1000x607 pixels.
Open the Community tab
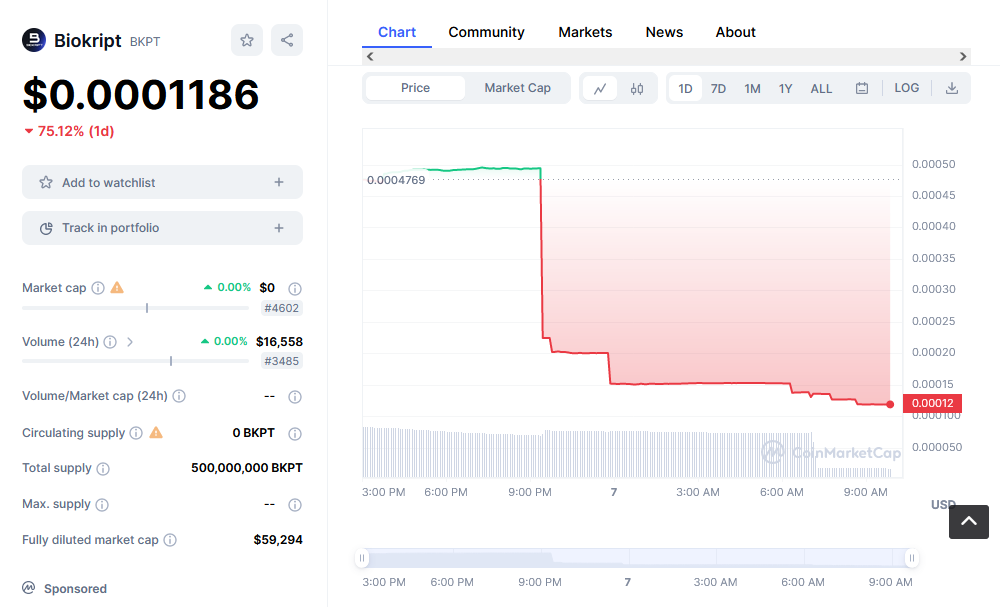coord(486,32)
